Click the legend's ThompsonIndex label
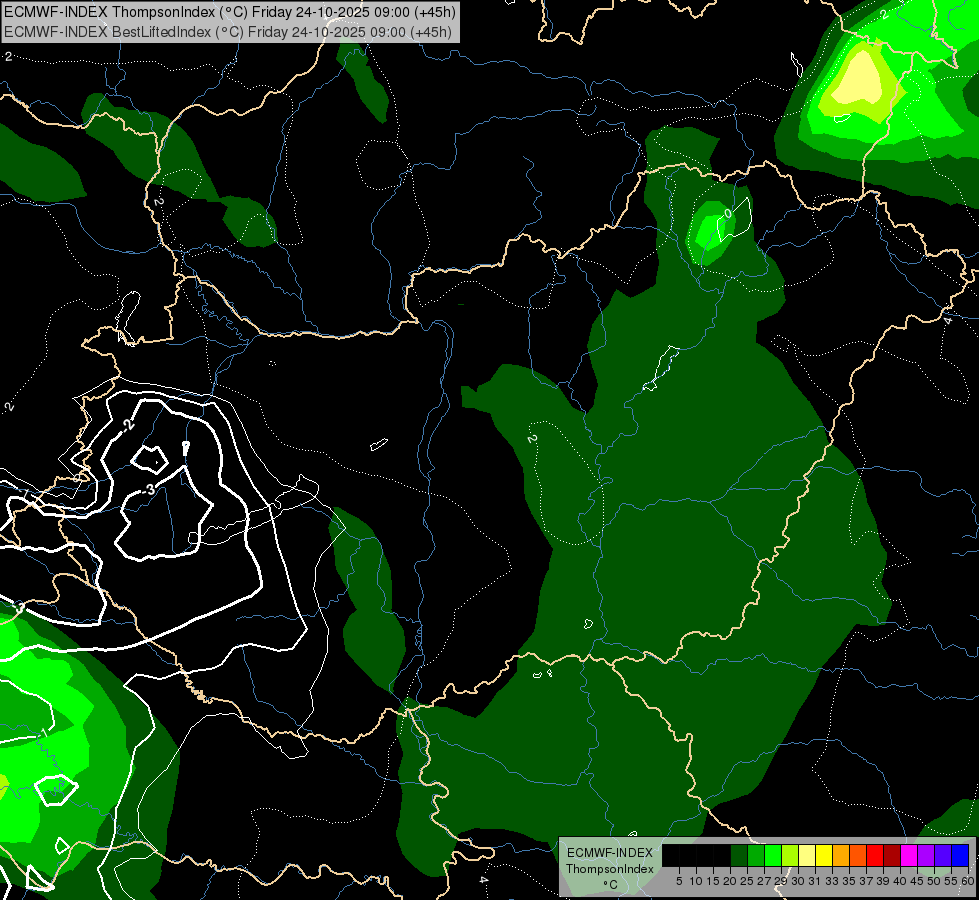The width and height of the screenshot is (979, 900). pos(610,869)
